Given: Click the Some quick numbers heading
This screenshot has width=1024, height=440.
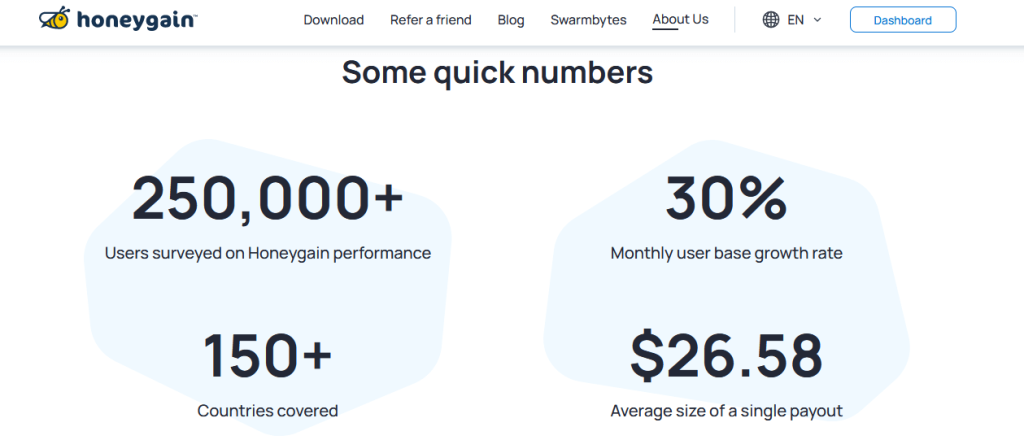Looking at the screenshot, I should pyautogui.click(x=497, y=72).
